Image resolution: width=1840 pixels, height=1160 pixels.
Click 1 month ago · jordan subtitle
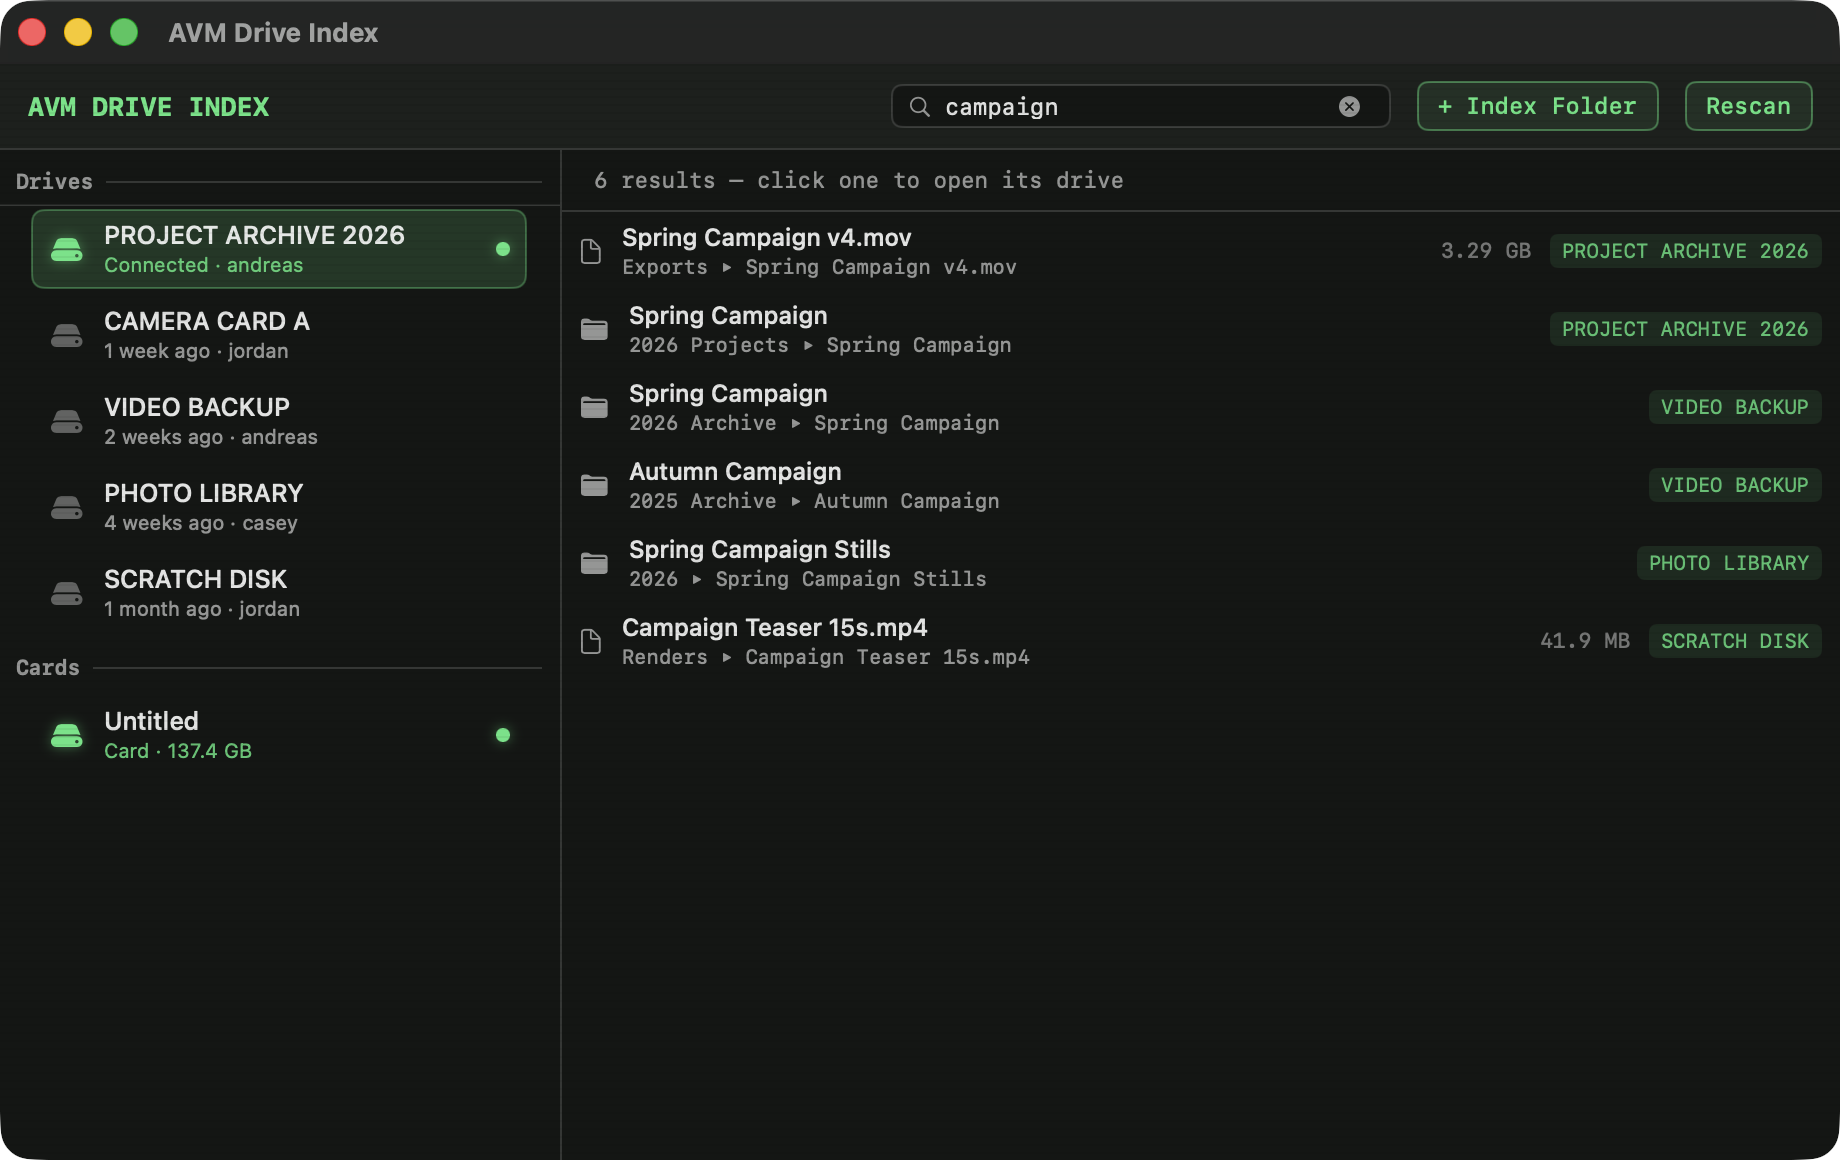[x=202, y=609]
